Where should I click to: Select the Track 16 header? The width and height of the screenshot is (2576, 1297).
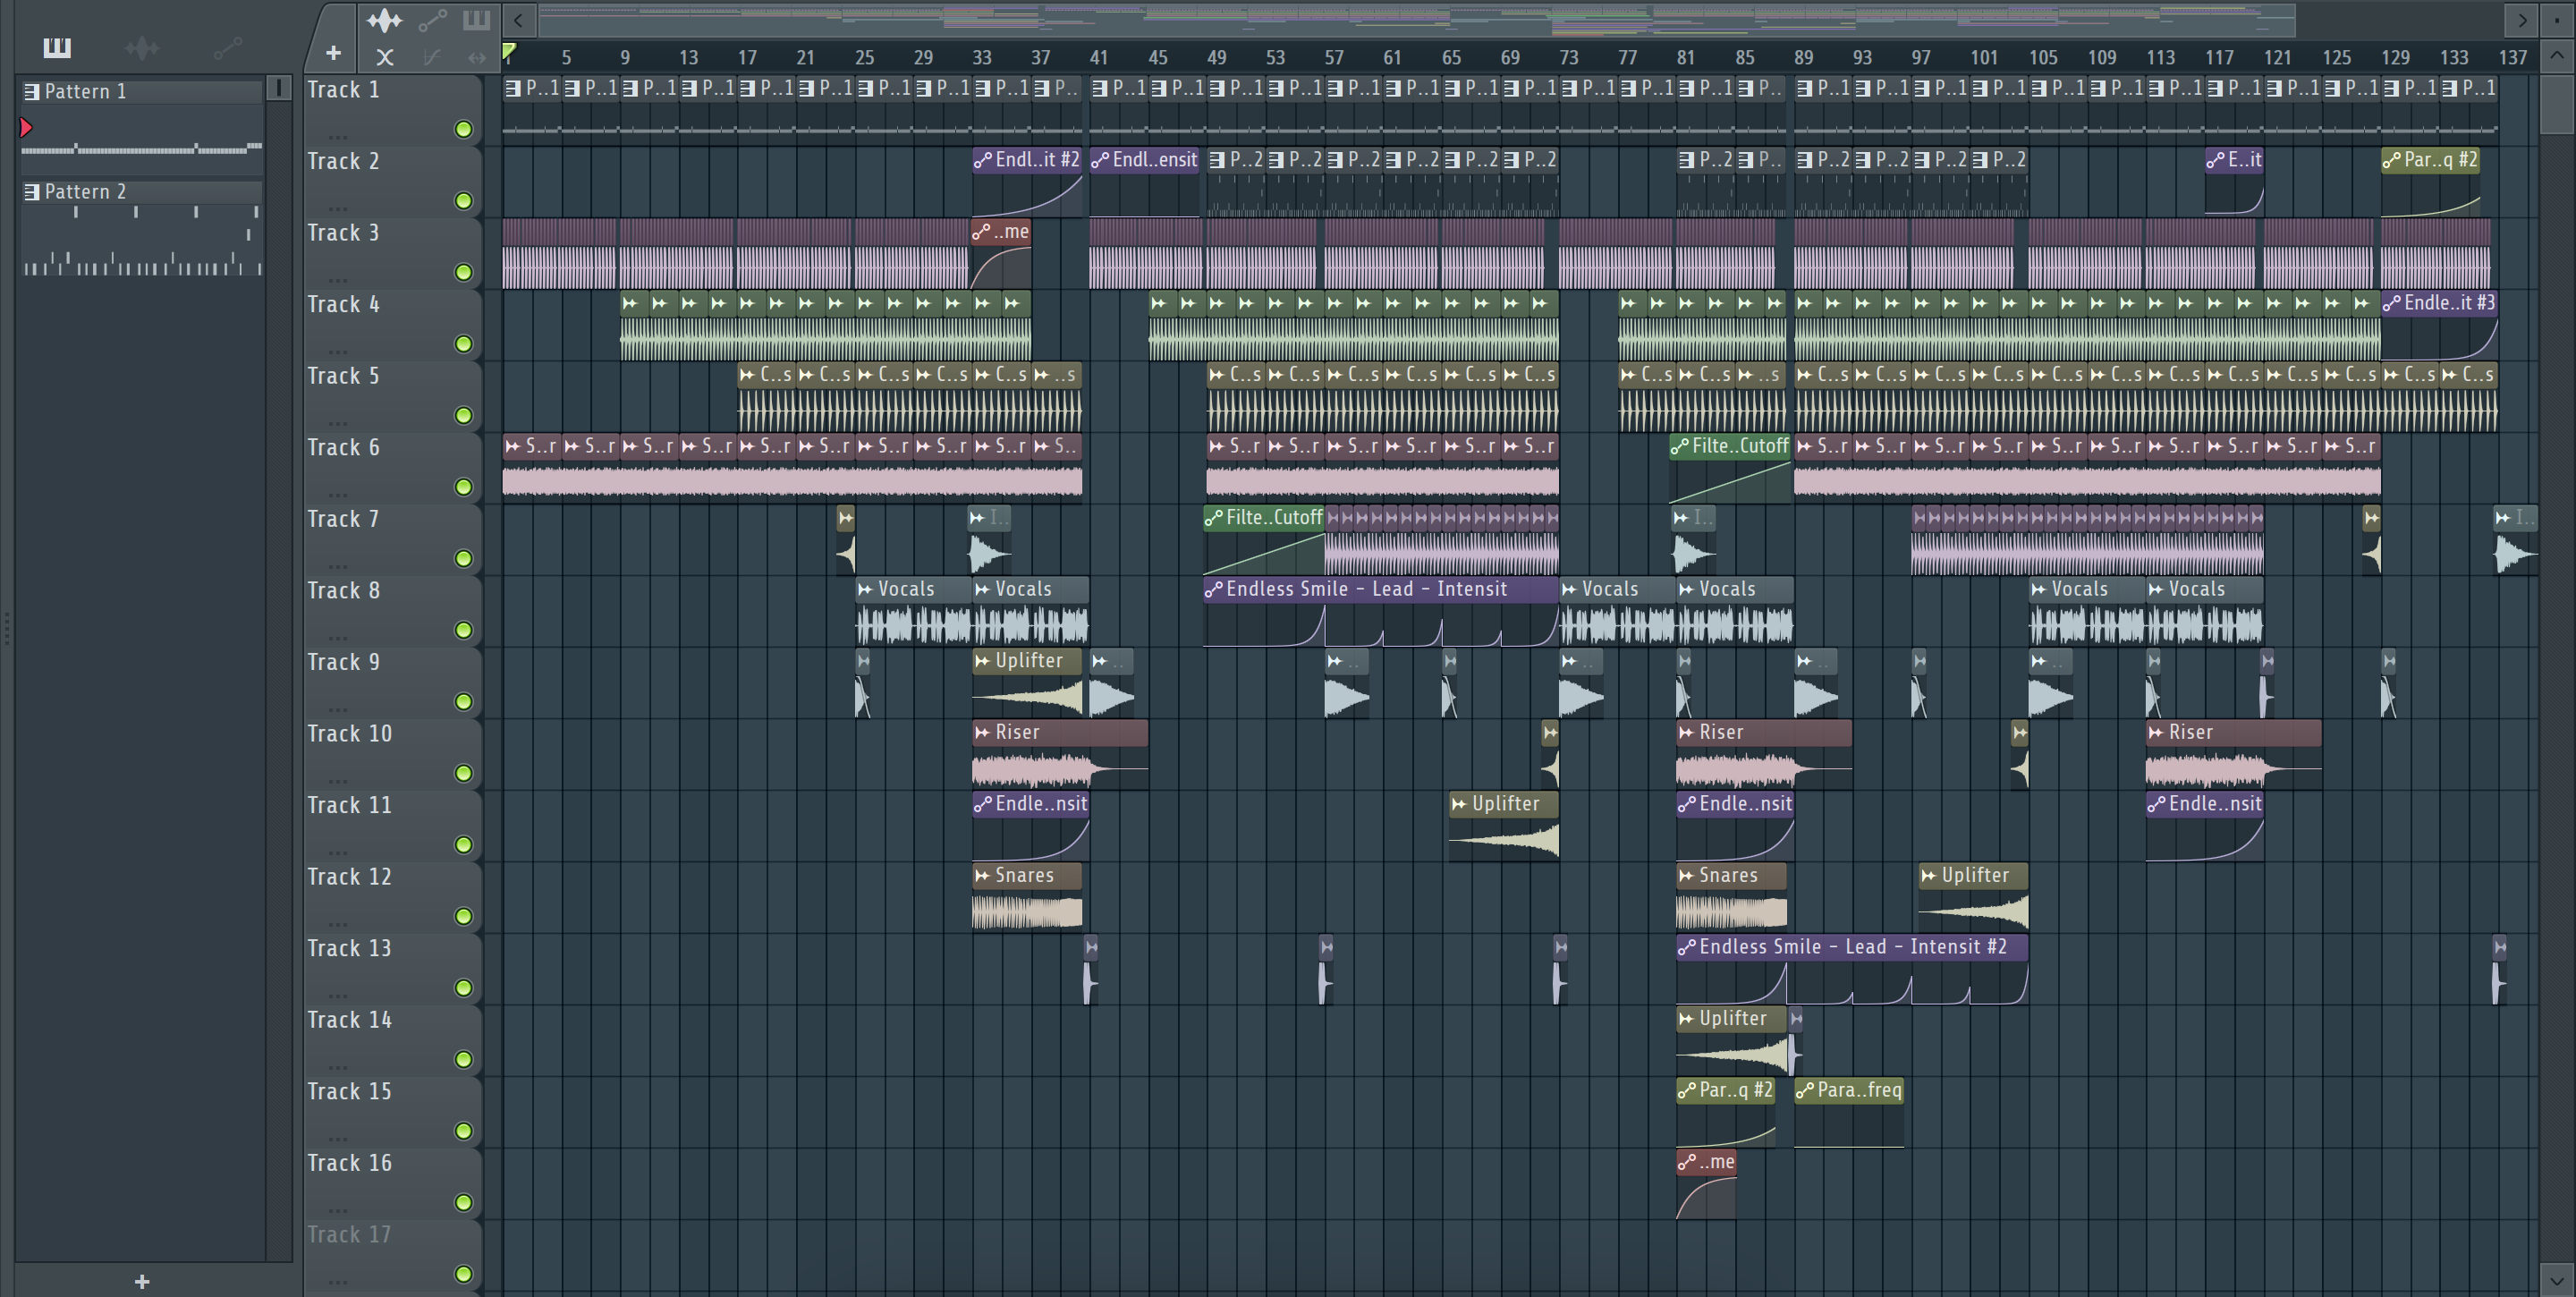pos(392,1184)
